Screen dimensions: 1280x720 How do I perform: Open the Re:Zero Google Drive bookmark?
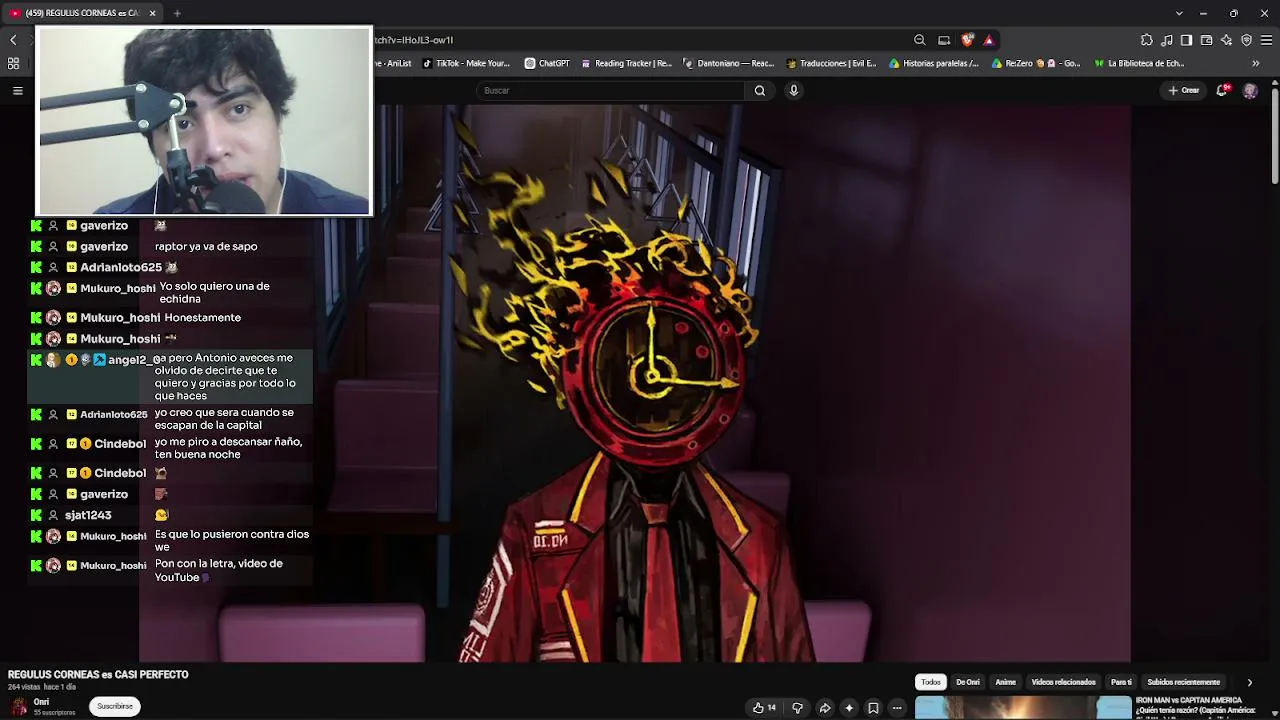[1036, 63]
